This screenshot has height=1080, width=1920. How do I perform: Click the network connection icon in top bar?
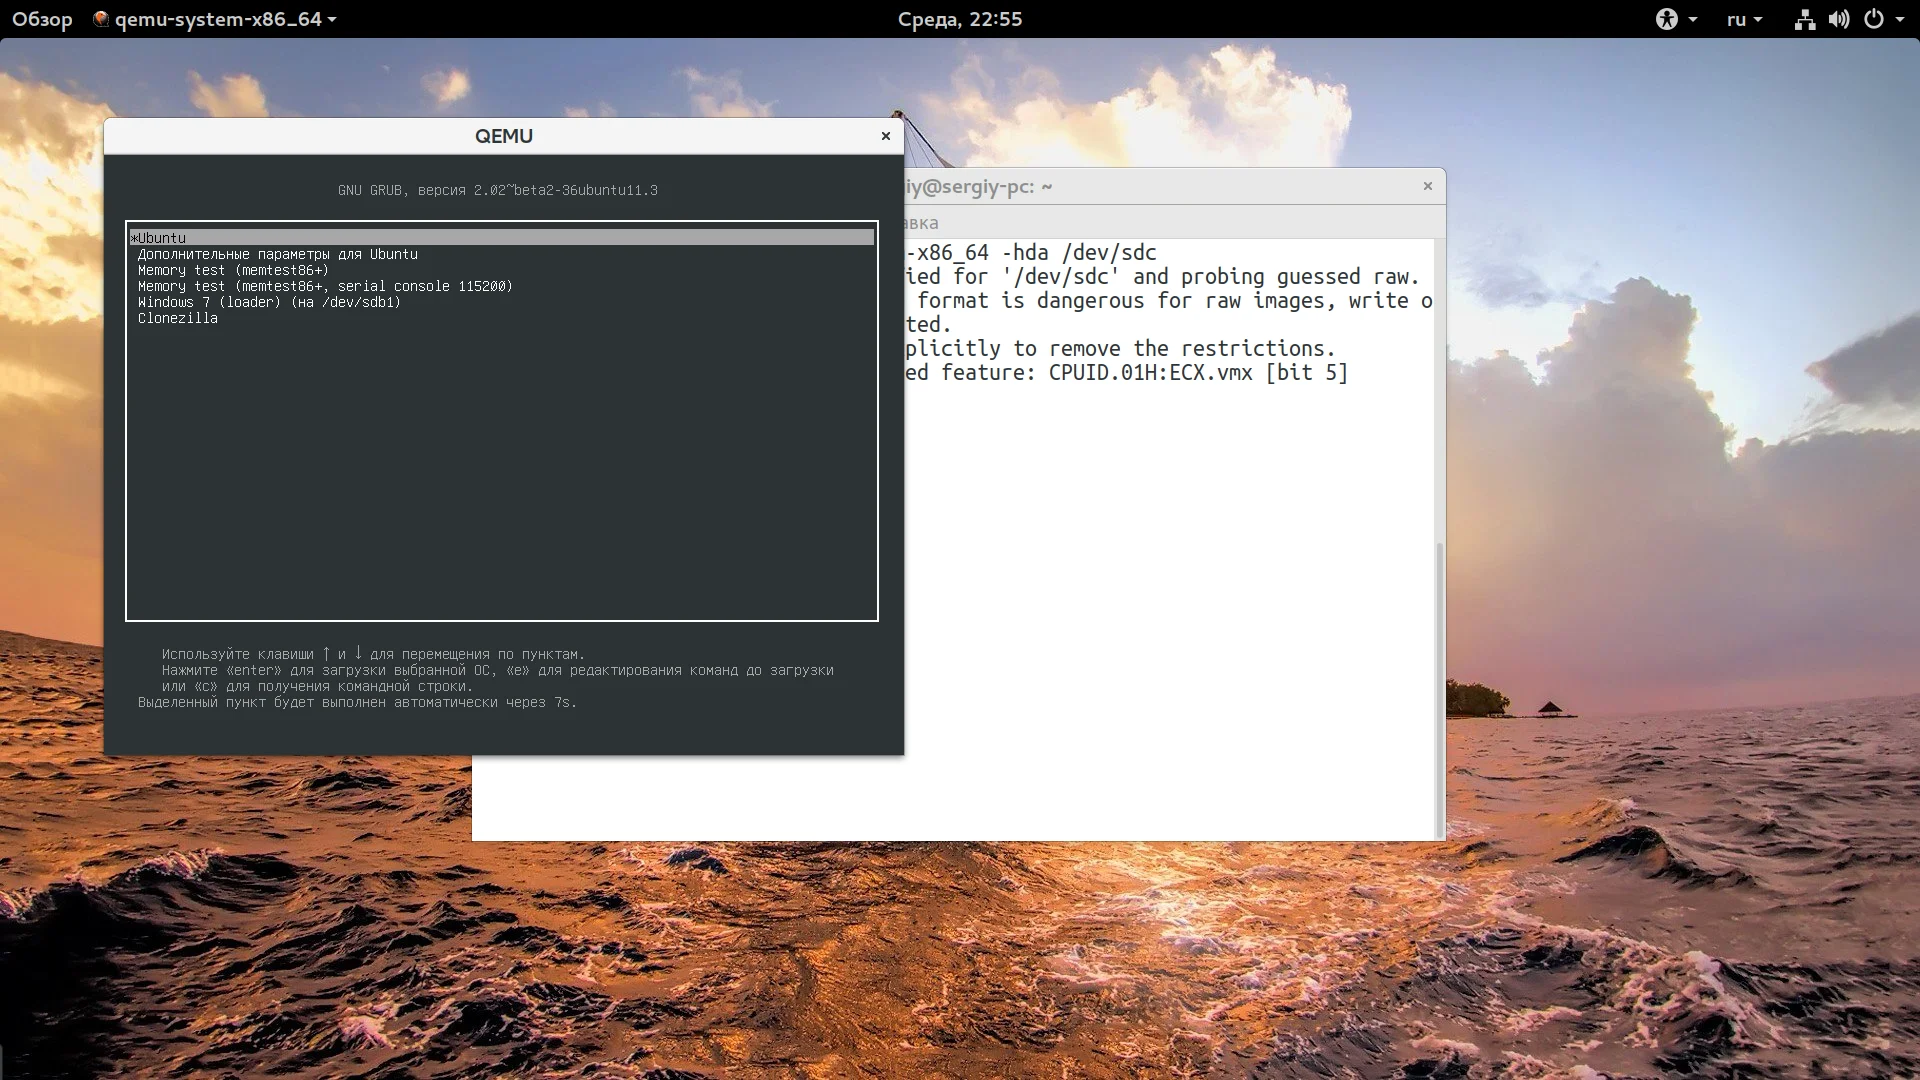[1804, 19]
